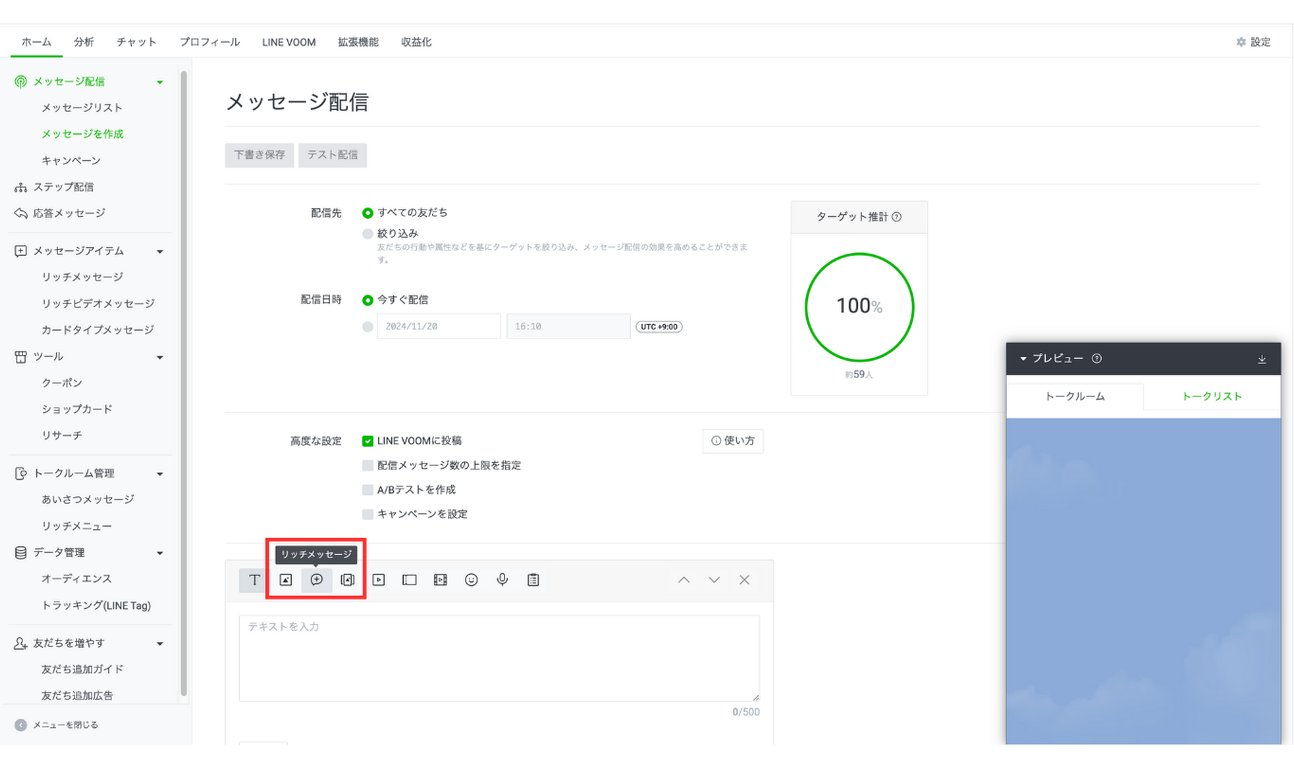Click the データ管理 database icon

pyautogui.click(x=21, y=553)
